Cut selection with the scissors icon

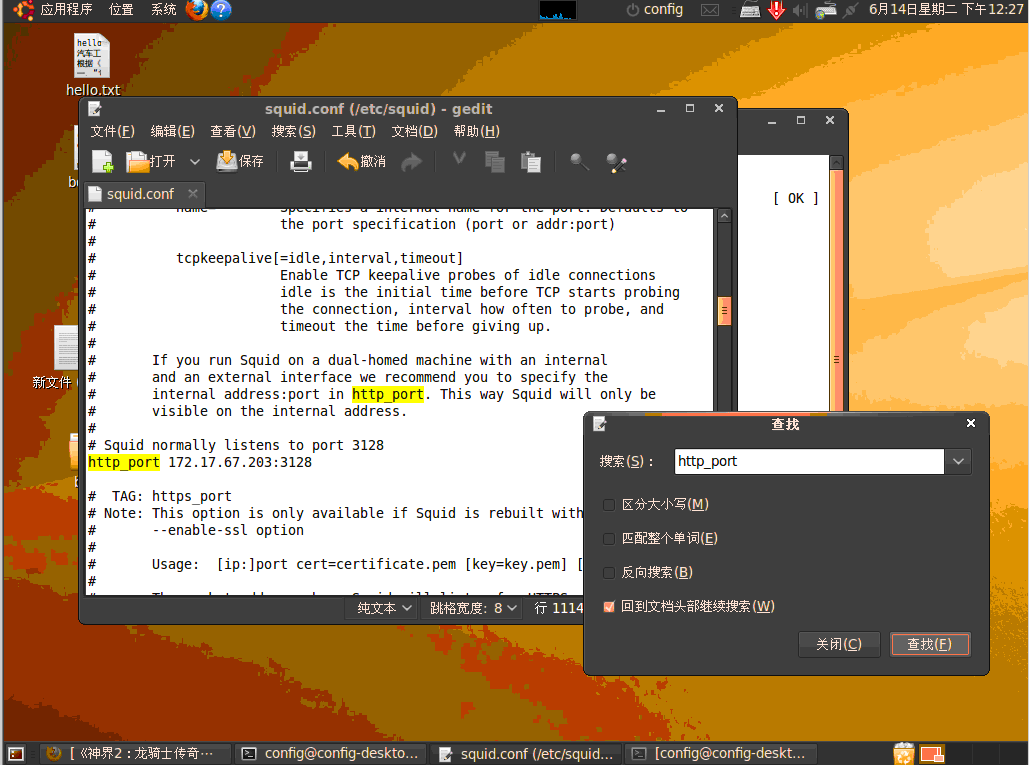tap(459, 159)
